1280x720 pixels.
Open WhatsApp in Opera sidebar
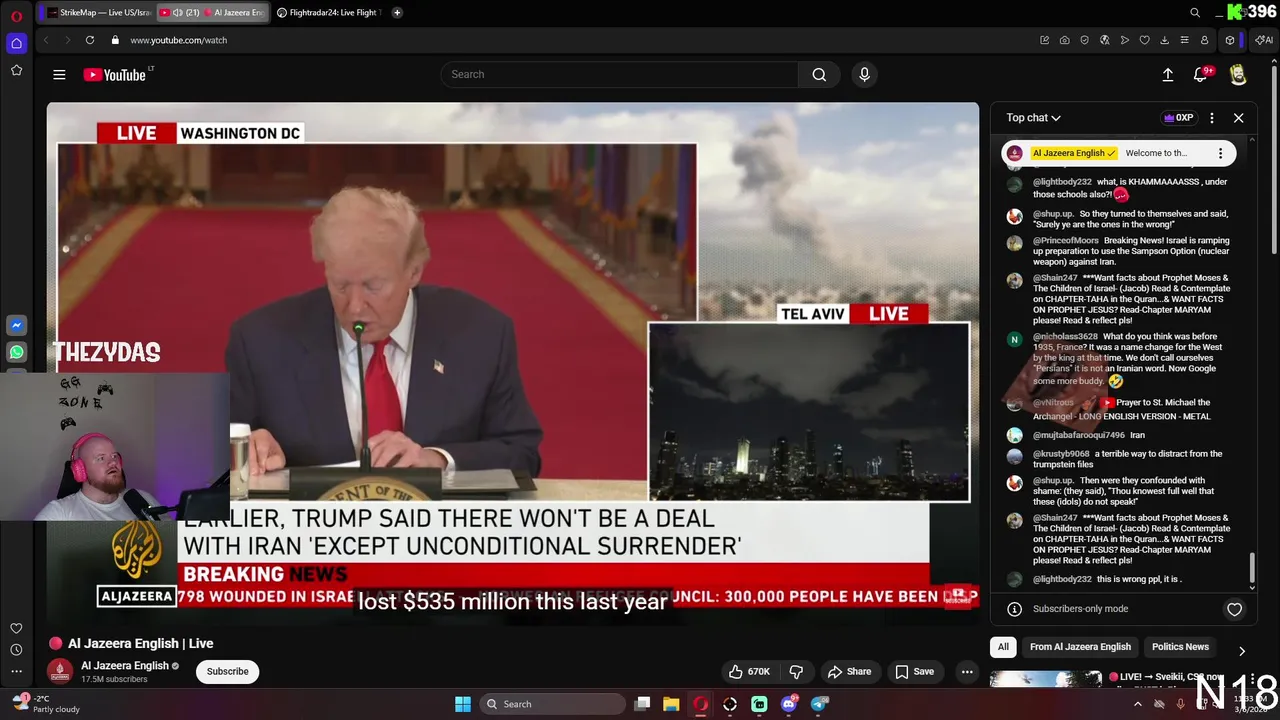(16, 352)
